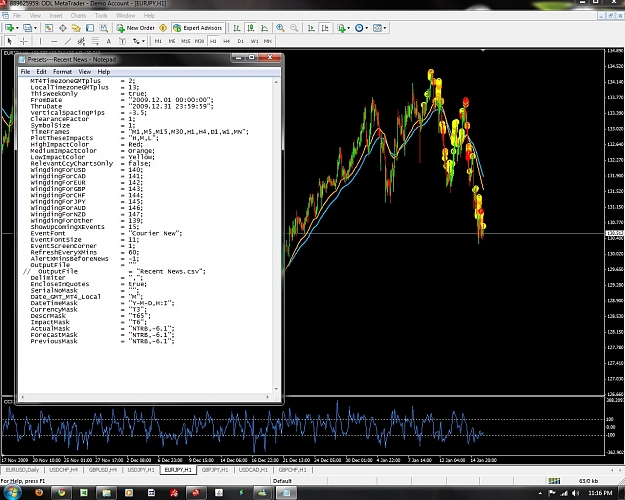625x500 pixels.
Task: Switch to the USDCHF,H4 chart tab
Action: (64, 470)
